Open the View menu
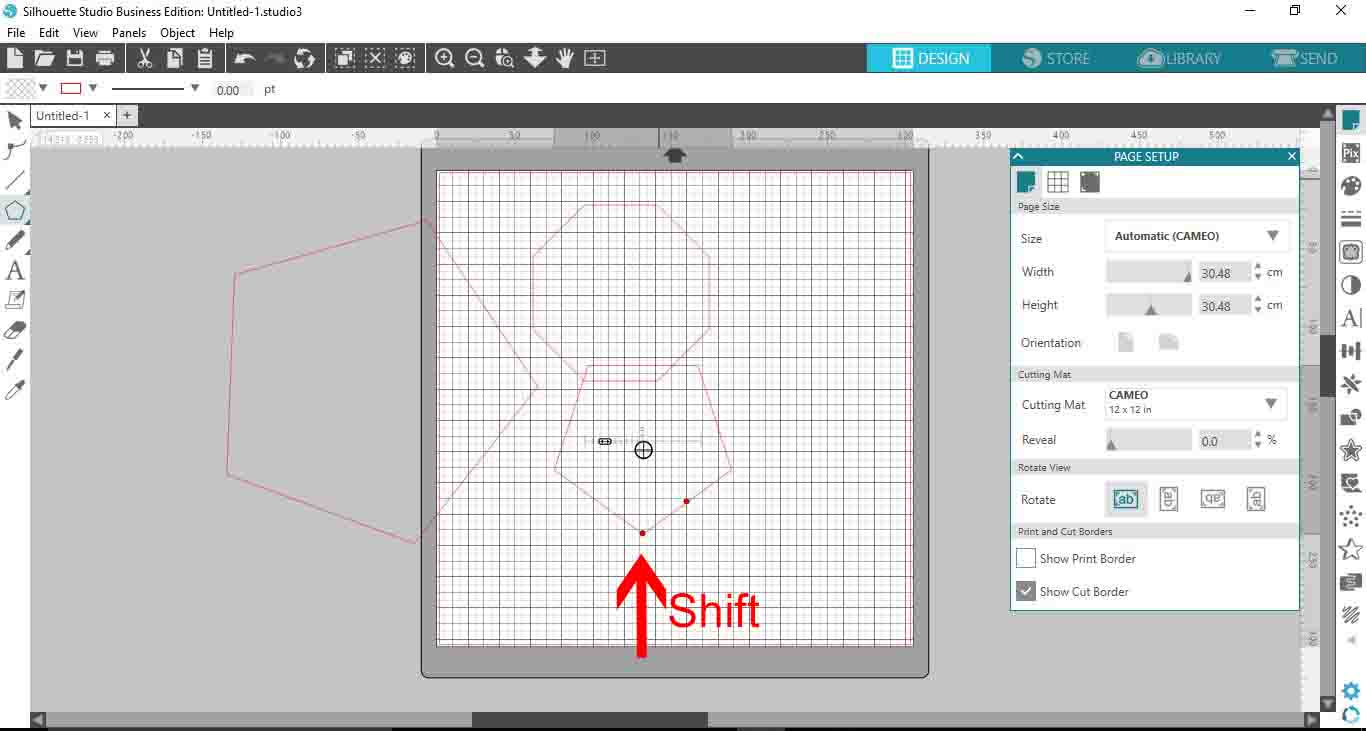This screenshot has height=731, width=1366. pos(85,32)
